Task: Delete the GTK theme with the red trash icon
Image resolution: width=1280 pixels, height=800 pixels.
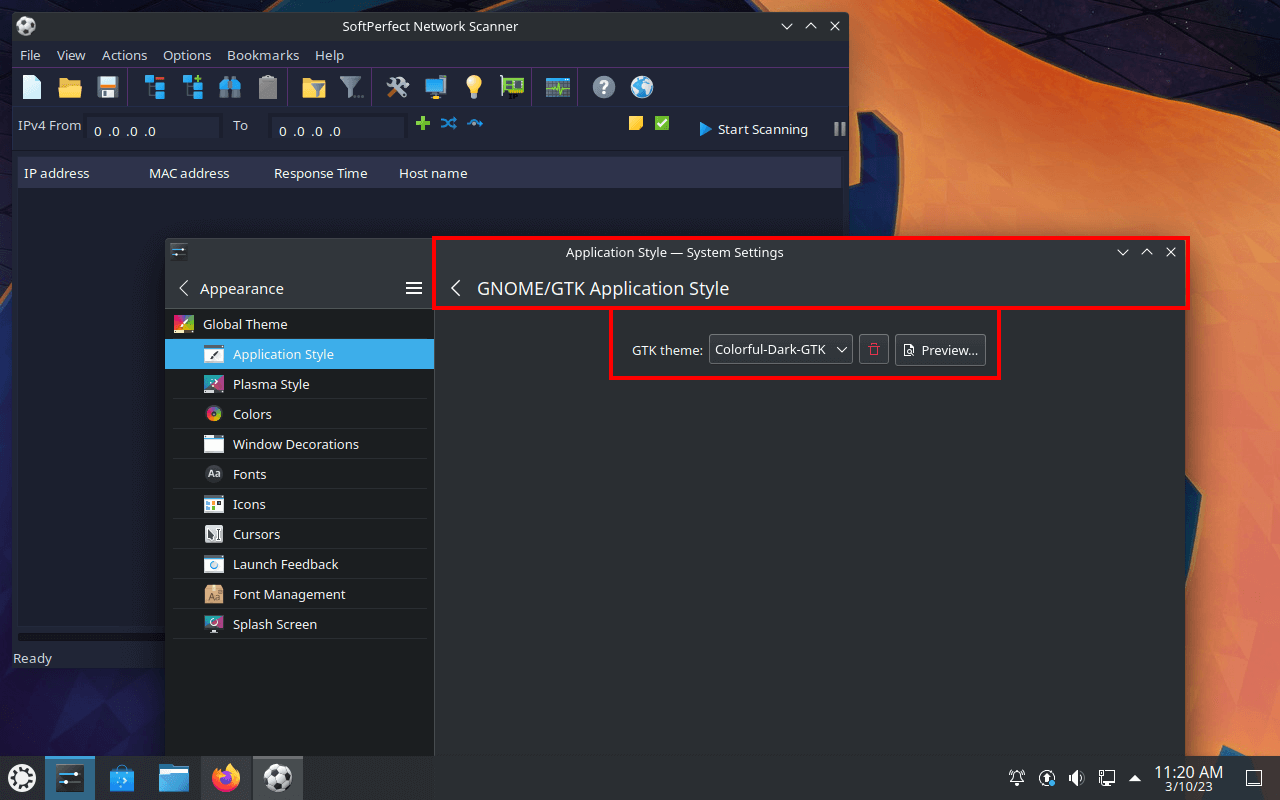Action: pyautogui.click(x=874, y=350)
